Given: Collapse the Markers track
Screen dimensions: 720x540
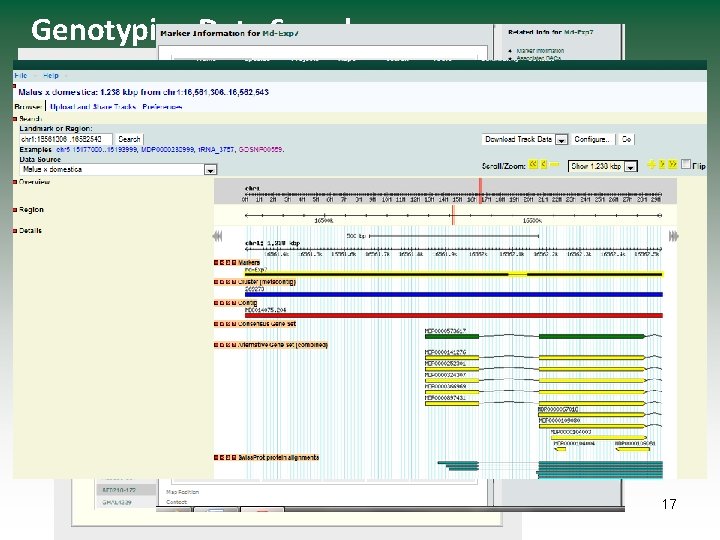Looking at the screenshot, I should 216,263.
